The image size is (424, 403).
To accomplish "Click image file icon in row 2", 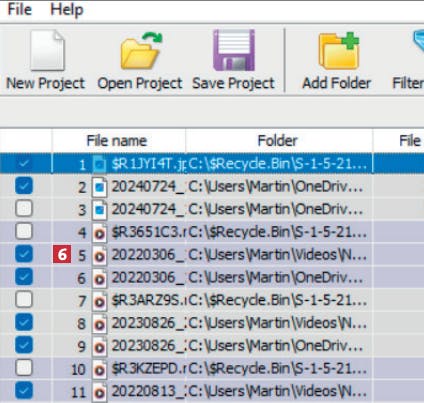I will tap(100, 187).
